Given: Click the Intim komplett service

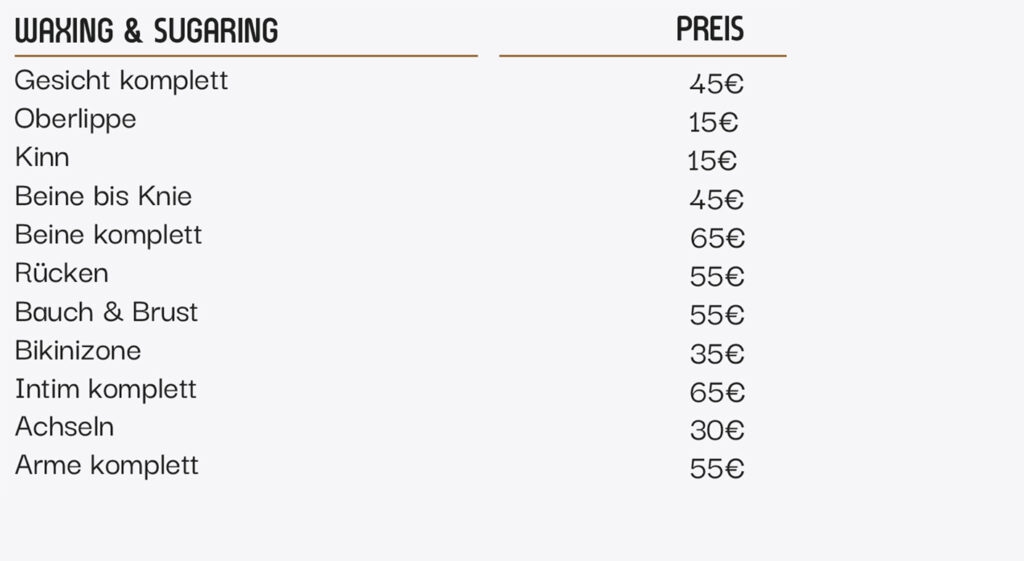Looking at the screenshot, I should (105, 389).
